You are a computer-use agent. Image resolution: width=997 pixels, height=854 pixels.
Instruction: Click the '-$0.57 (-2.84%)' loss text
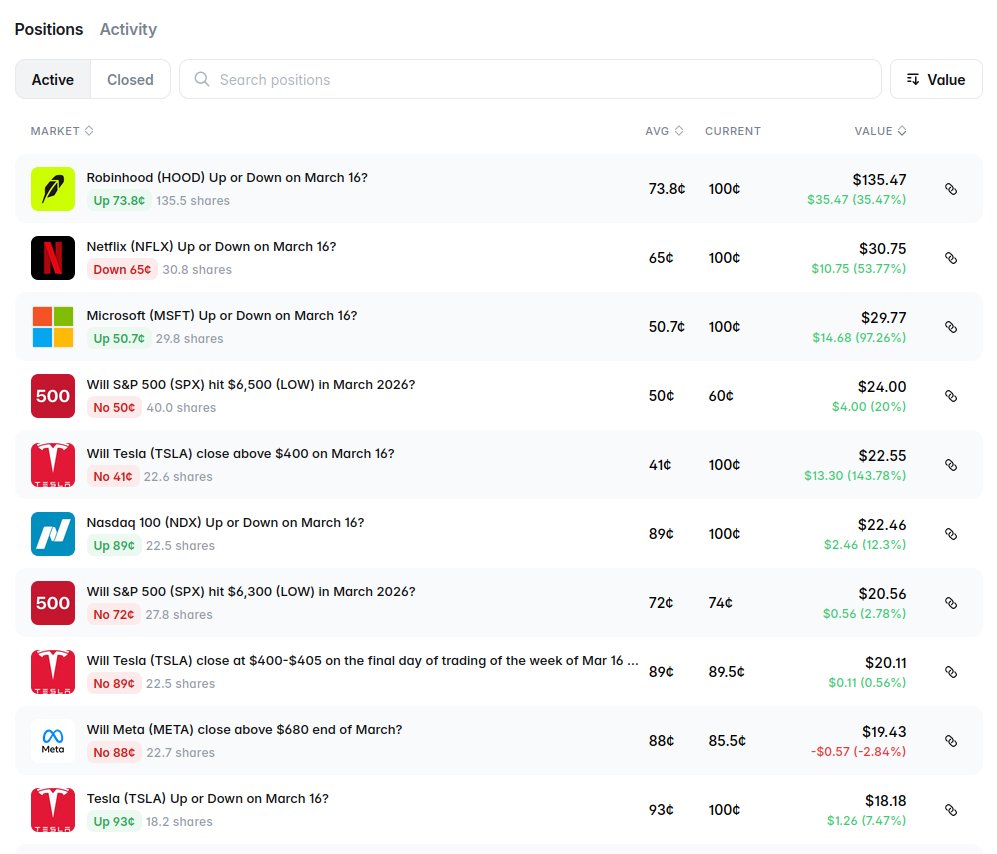858,751
